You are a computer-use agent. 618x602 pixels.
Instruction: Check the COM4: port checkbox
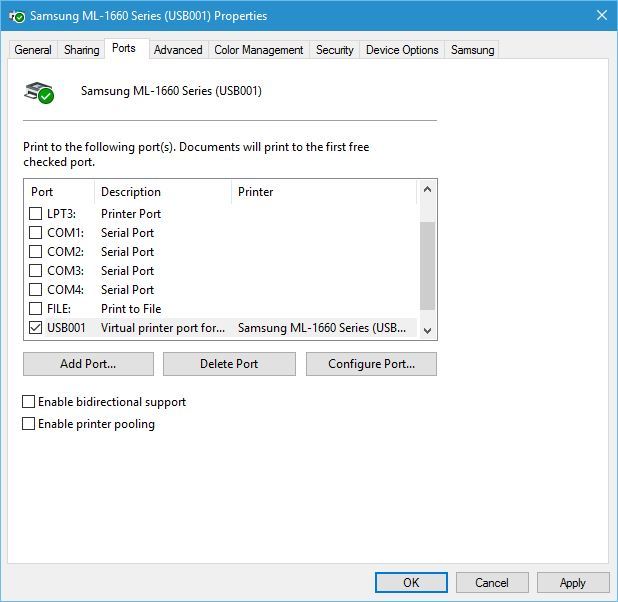(x=35, y=289)
